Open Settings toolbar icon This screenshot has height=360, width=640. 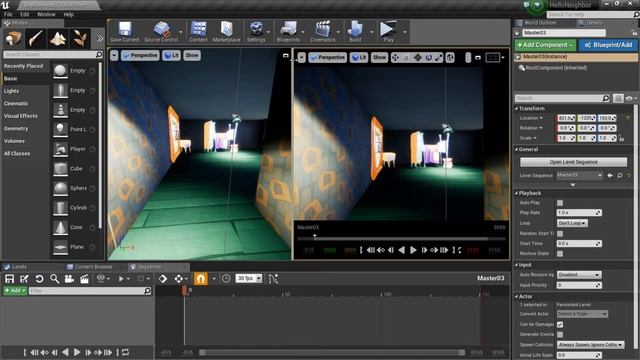[x=256, y=32]
